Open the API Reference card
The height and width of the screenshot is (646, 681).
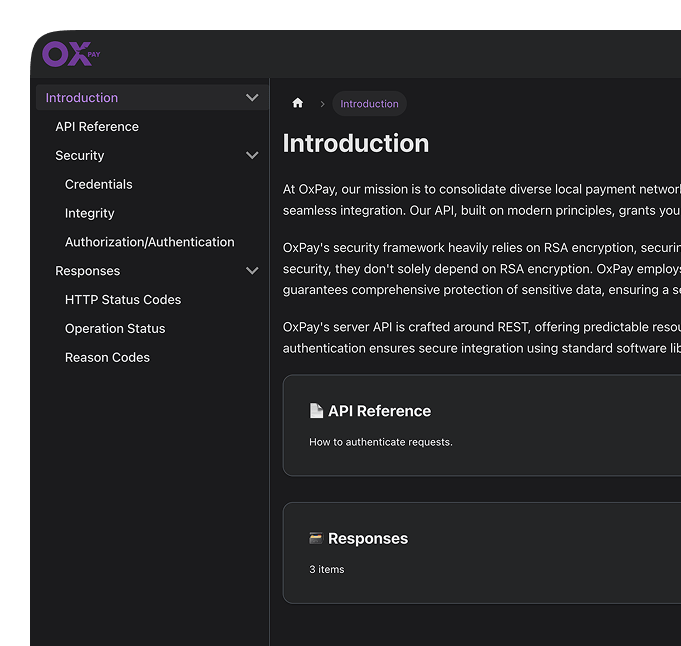pos(480,425)
